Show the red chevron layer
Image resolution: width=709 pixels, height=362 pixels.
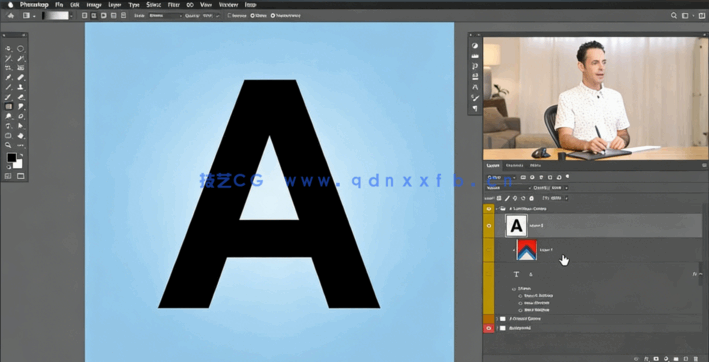click(488, 249)
